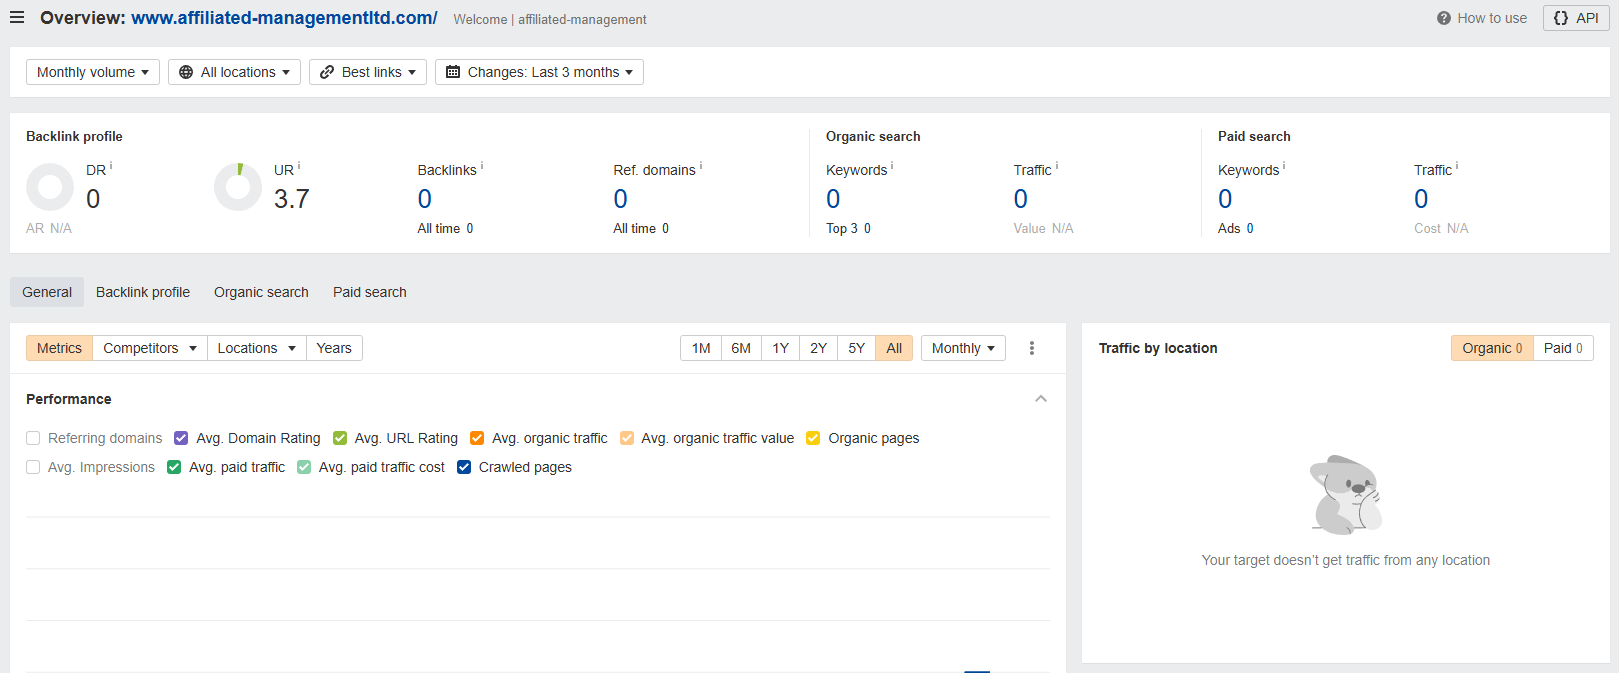1619x673 pixels.
Task: Select Paid 0 in Traffic by location
Action: coord(1563,348)
